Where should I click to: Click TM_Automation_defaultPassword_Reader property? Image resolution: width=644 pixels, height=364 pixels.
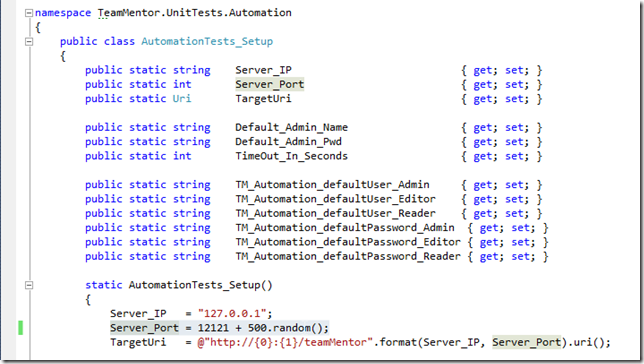[348, 257]
